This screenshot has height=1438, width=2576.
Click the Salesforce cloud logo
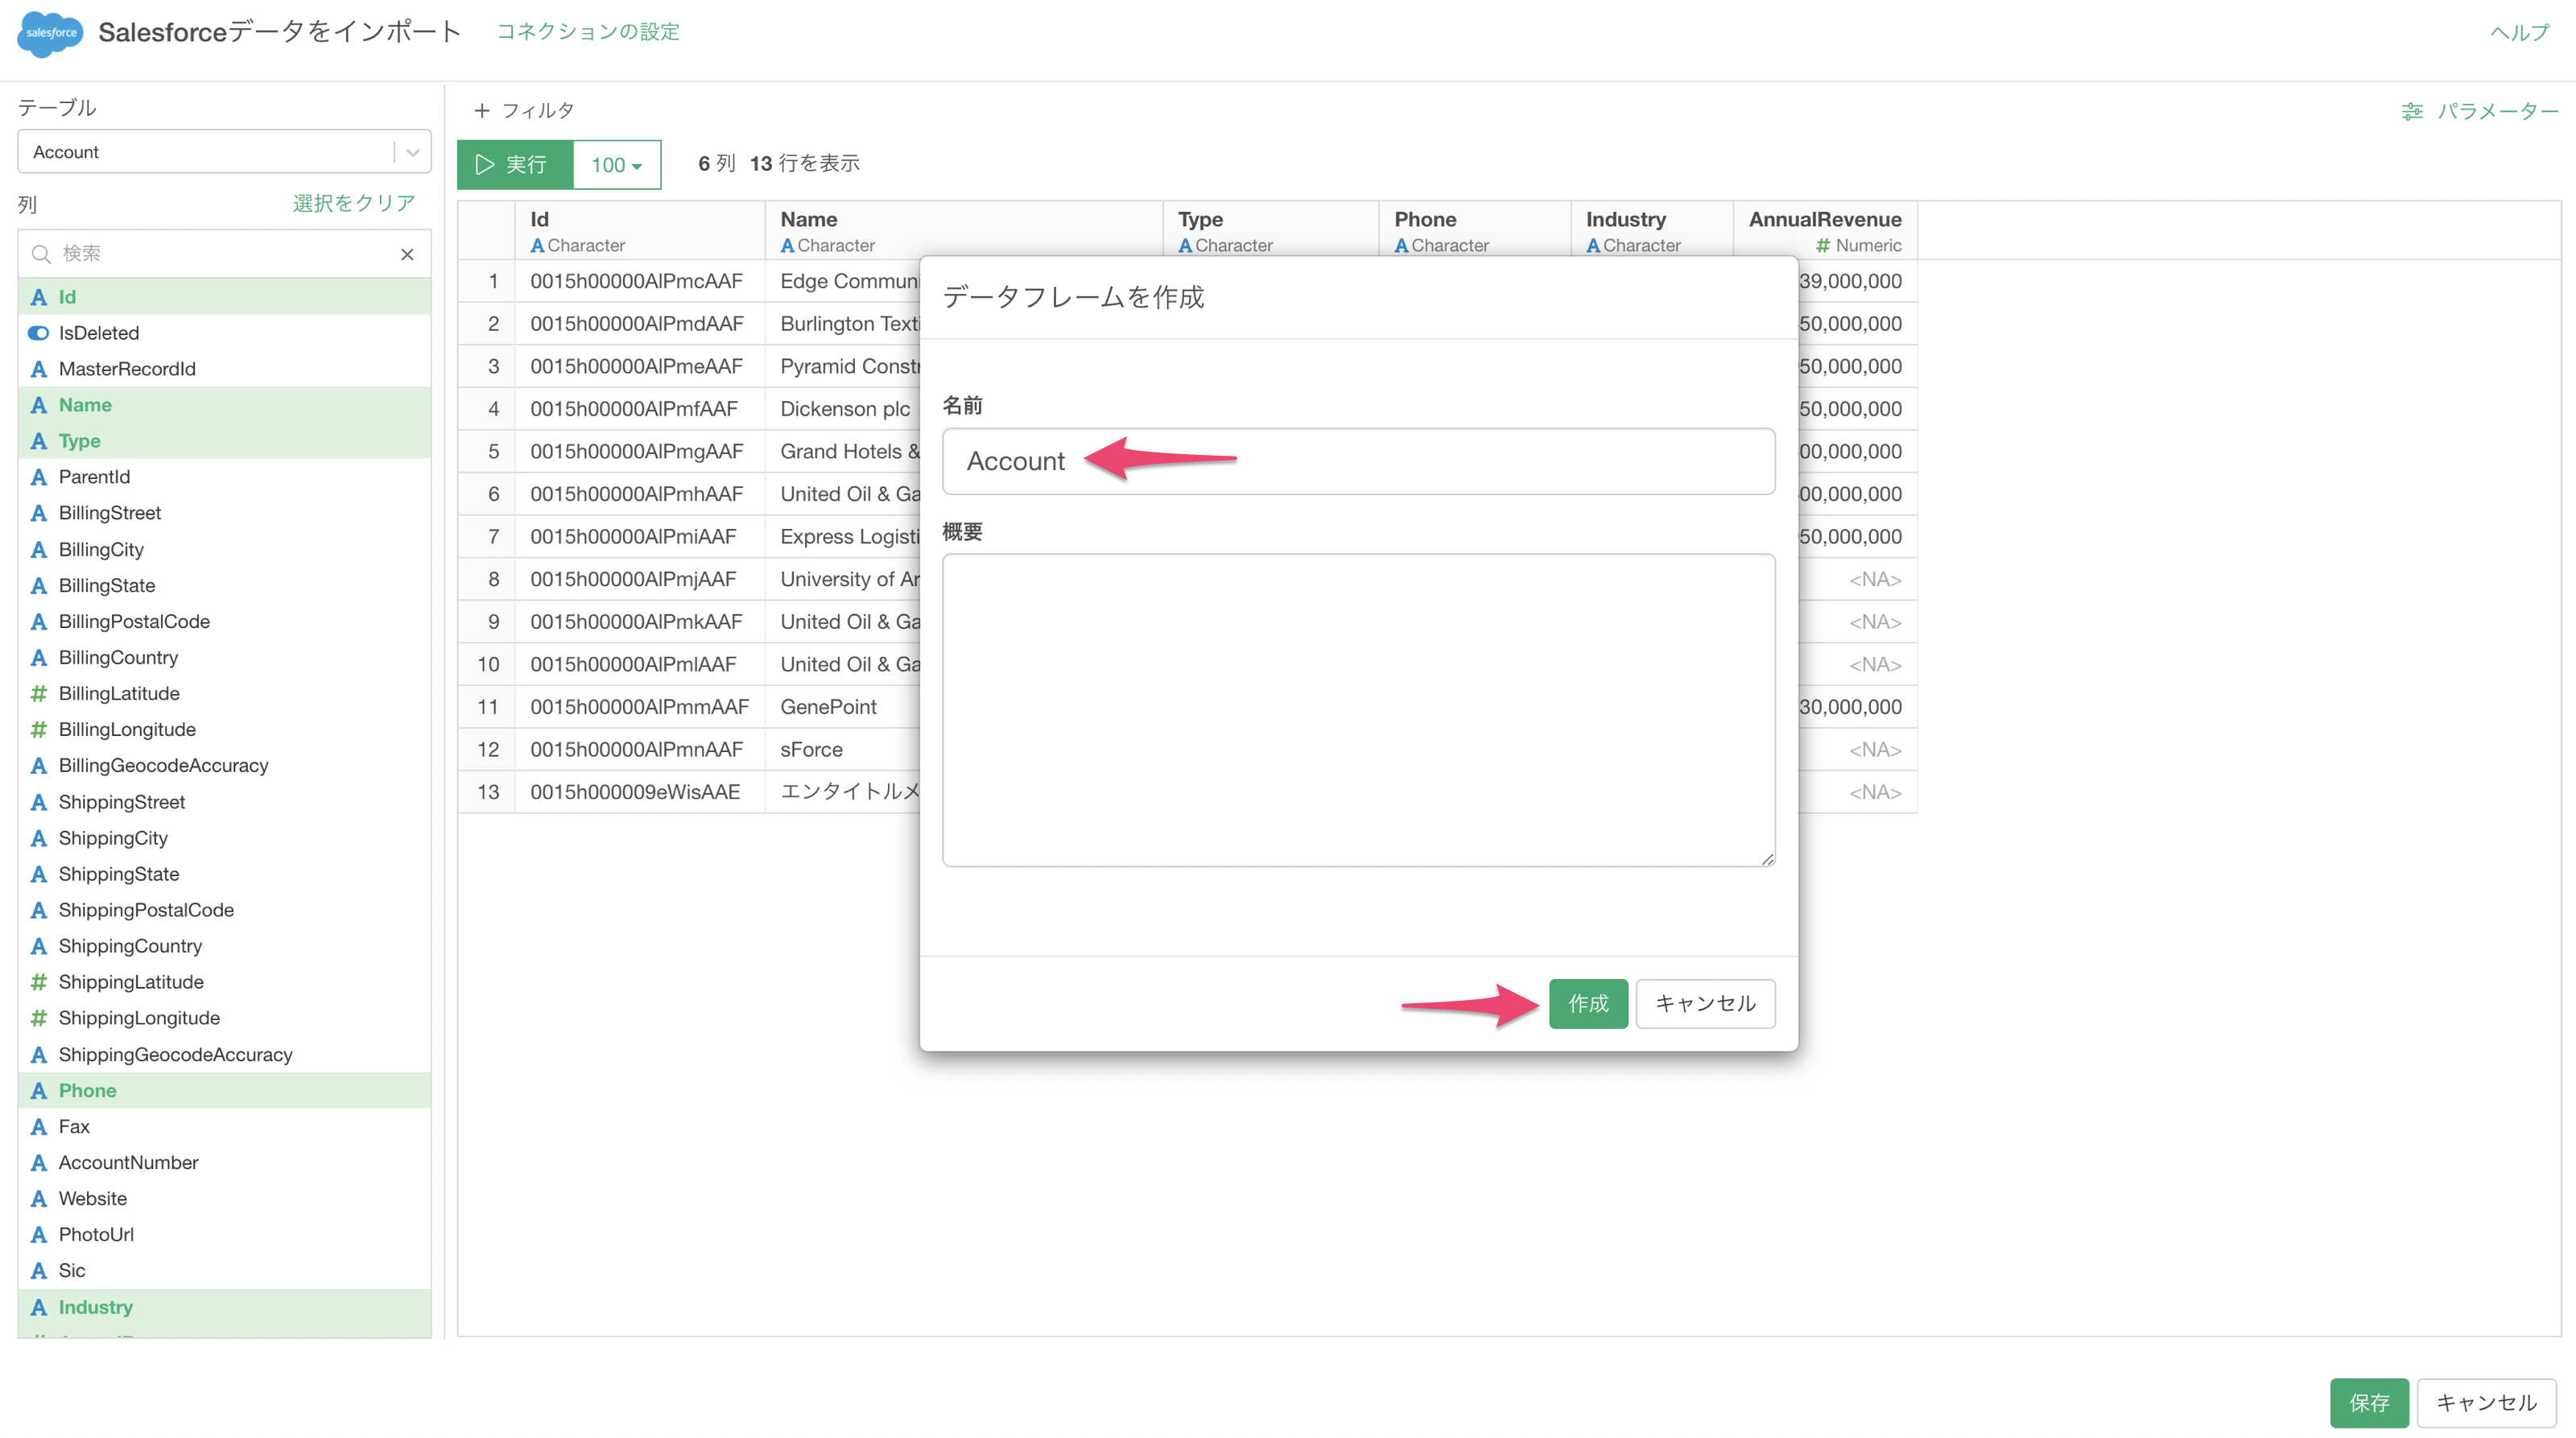tap(51, 33)
